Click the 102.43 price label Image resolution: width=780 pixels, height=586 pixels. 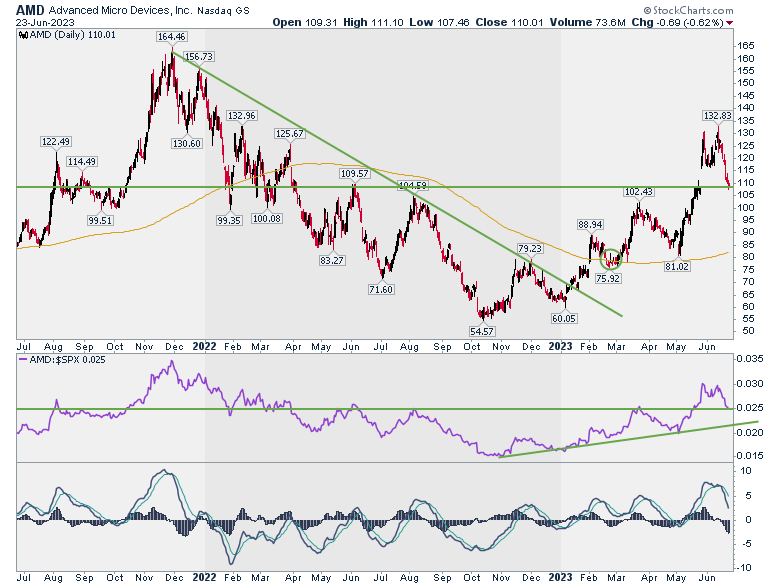click(639, 192)
